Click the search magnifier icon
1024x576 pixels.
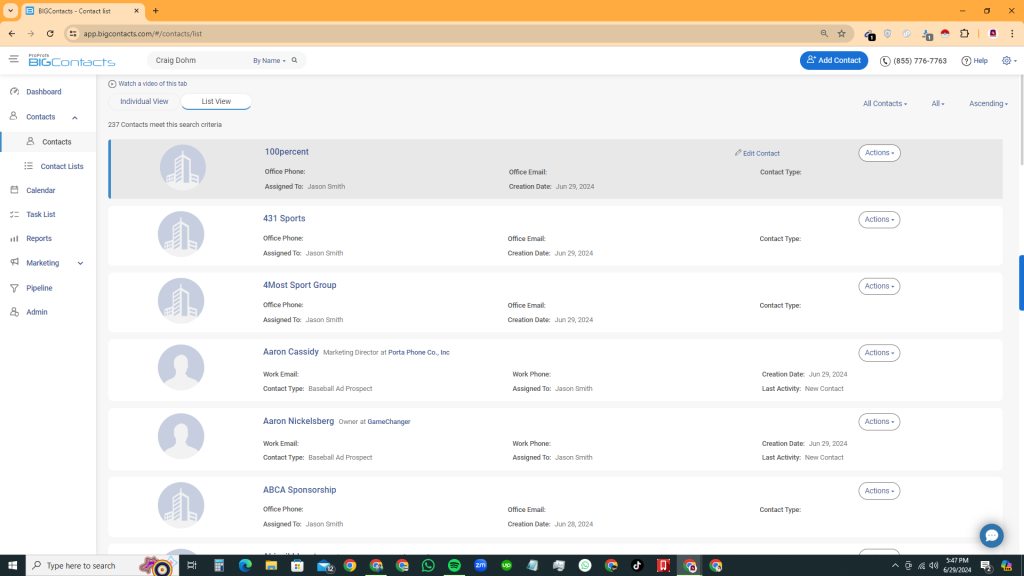(x=296, y=60)
